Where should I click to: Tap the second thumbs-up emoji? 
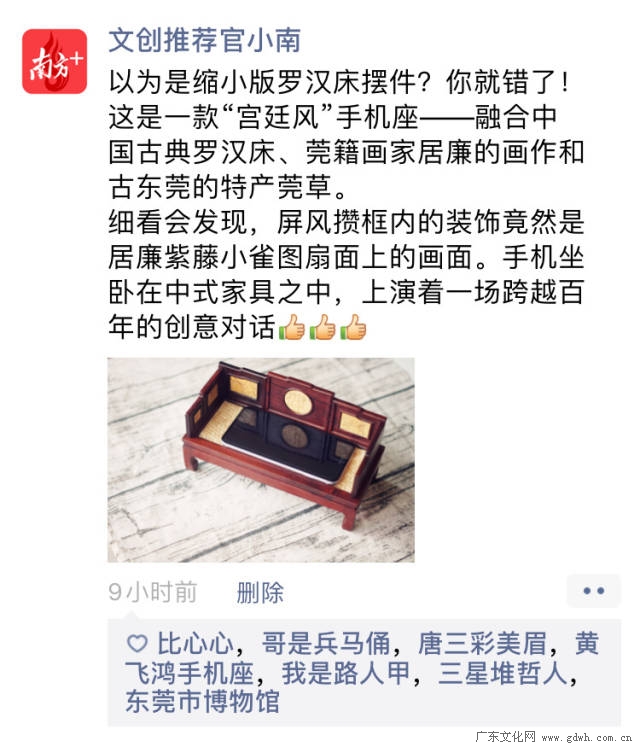coord(322,327)
